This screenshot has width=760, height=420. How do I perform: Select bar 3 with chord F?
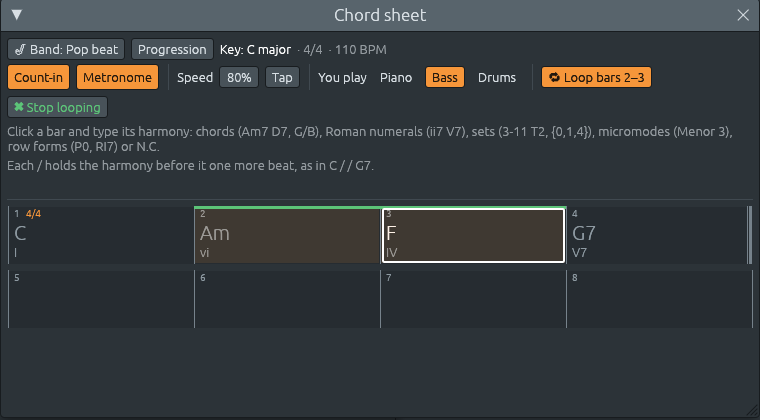tap(473, 236)
